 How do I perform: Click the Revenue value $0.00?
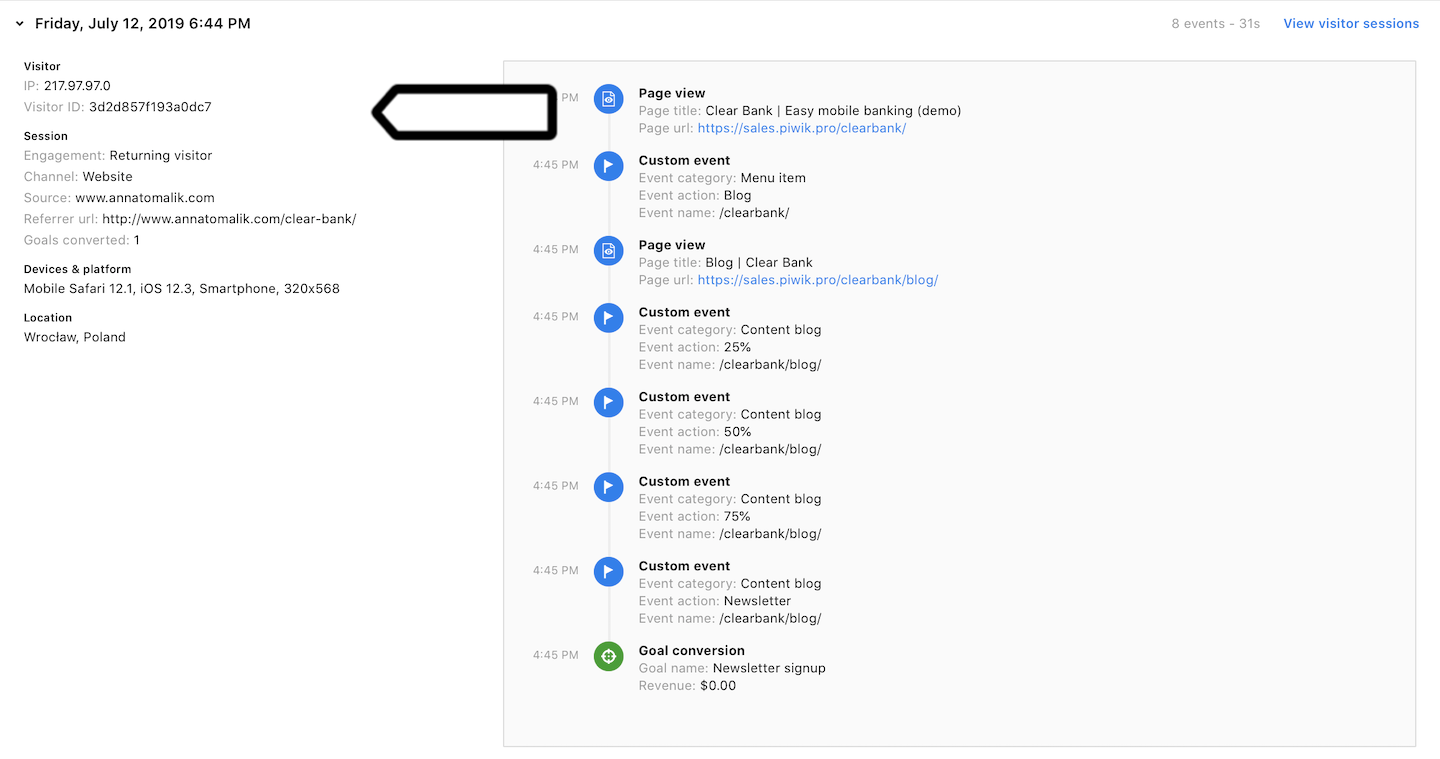pos(718,686)
